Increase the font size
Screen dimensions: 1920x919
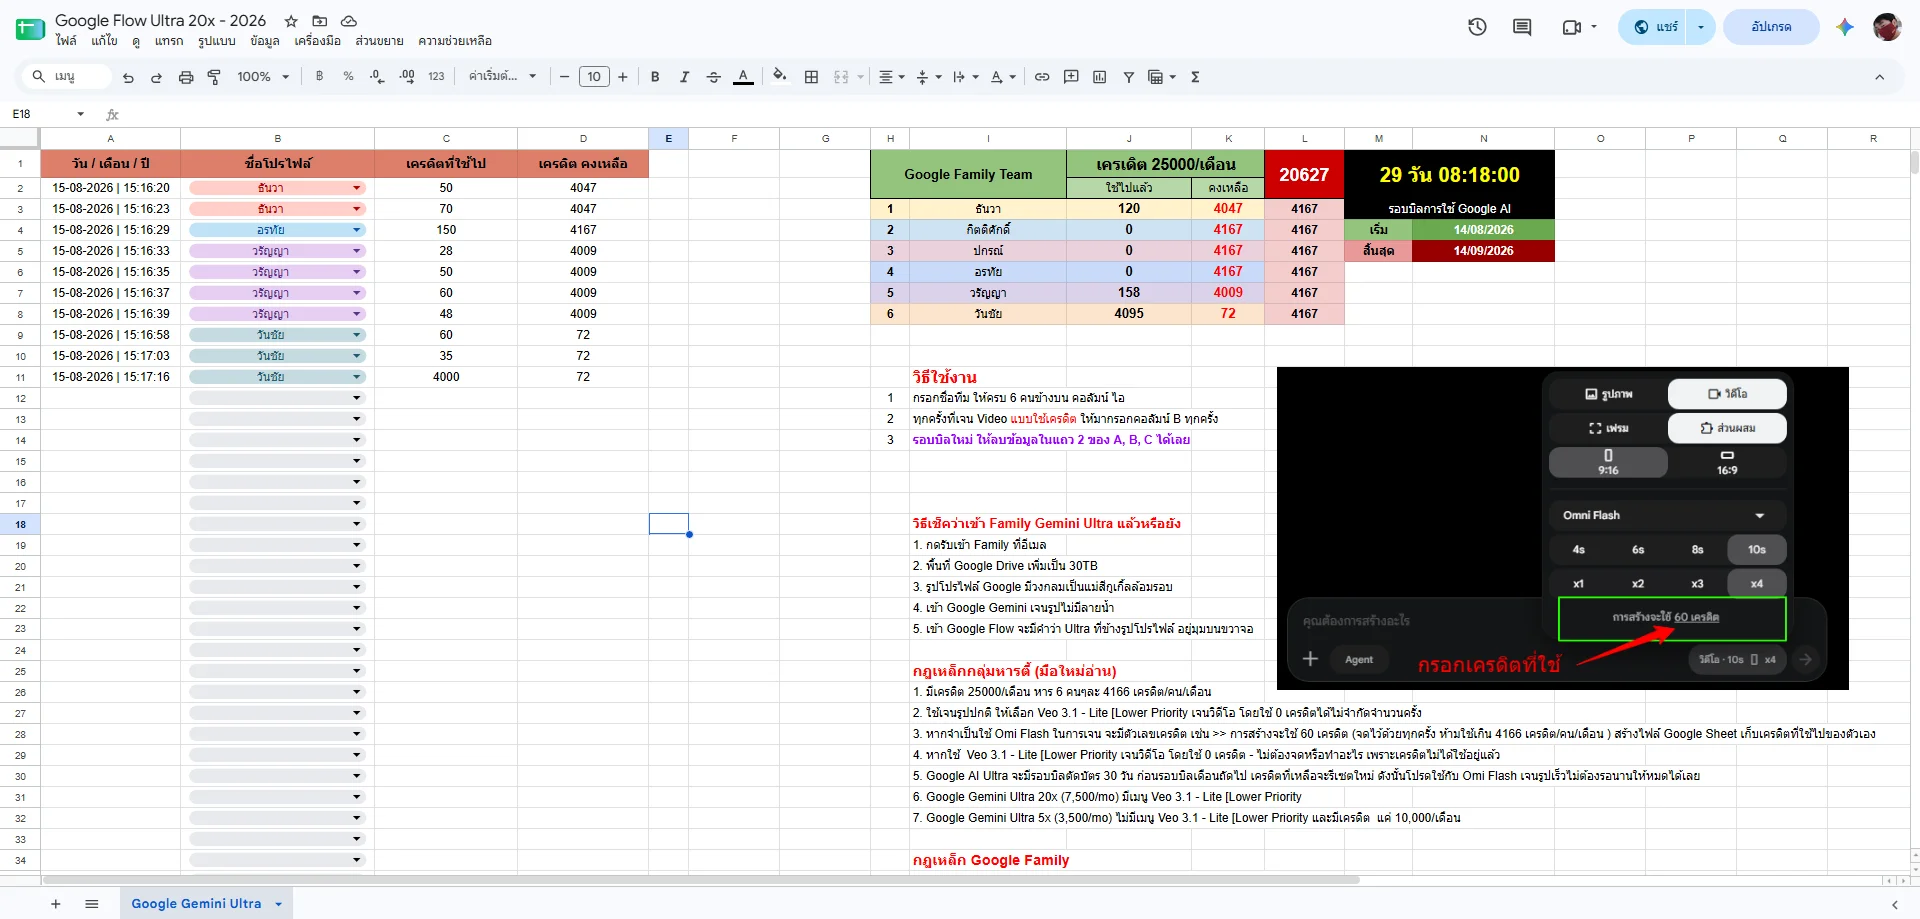tap(623, 77)
